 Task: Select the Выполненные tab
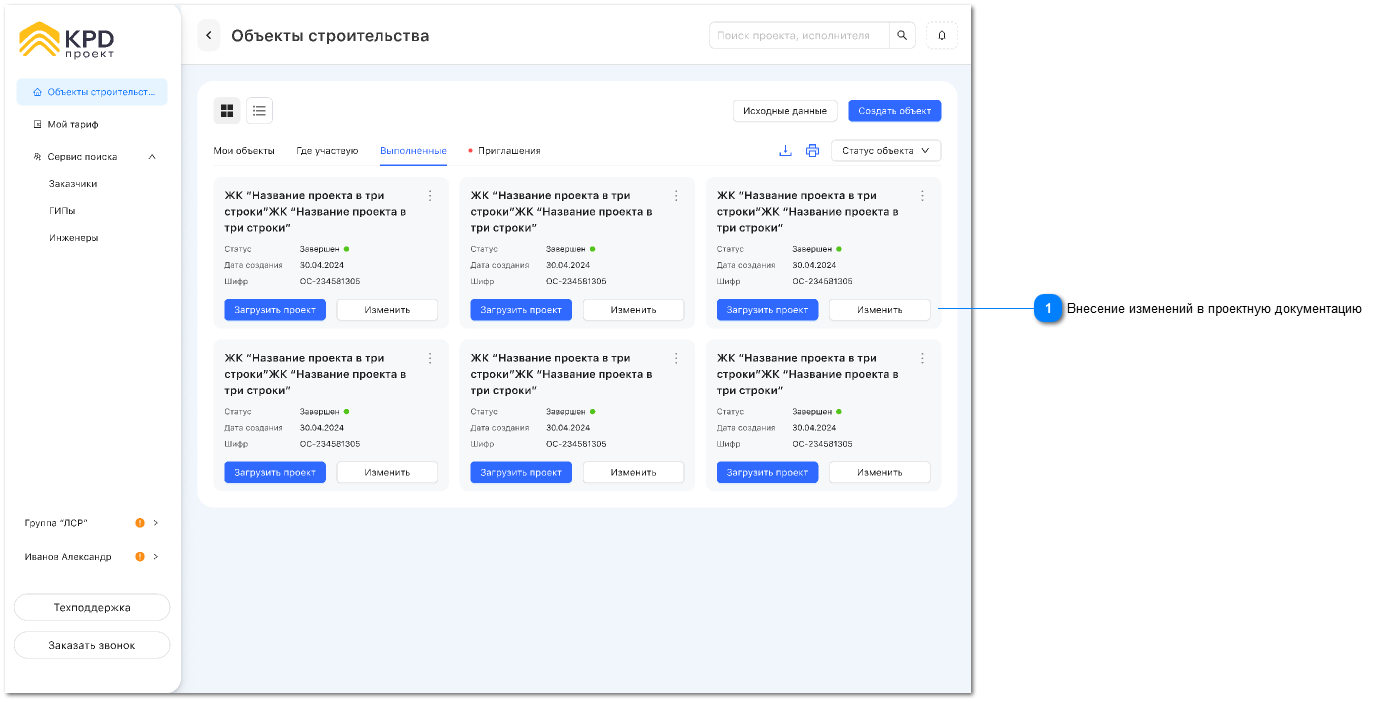tap(413, 151)
